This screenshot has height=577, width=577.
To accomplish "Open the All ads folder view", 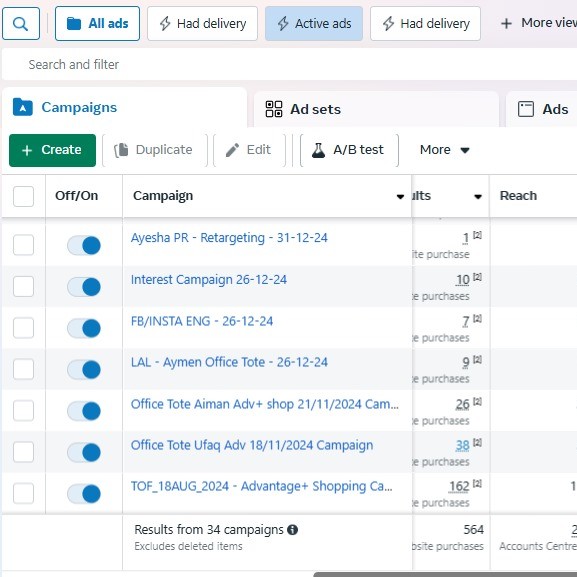I will tap(97, 24).
